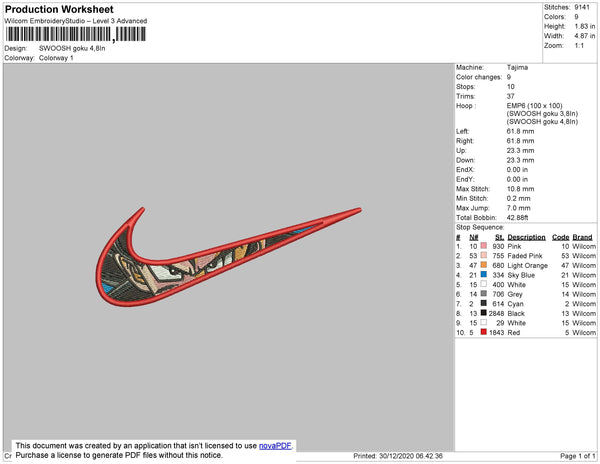The image size is (600, 464).
Task: Select the Hoop value 'EMP6 (100 x 100)'
Action: [534, 106]
